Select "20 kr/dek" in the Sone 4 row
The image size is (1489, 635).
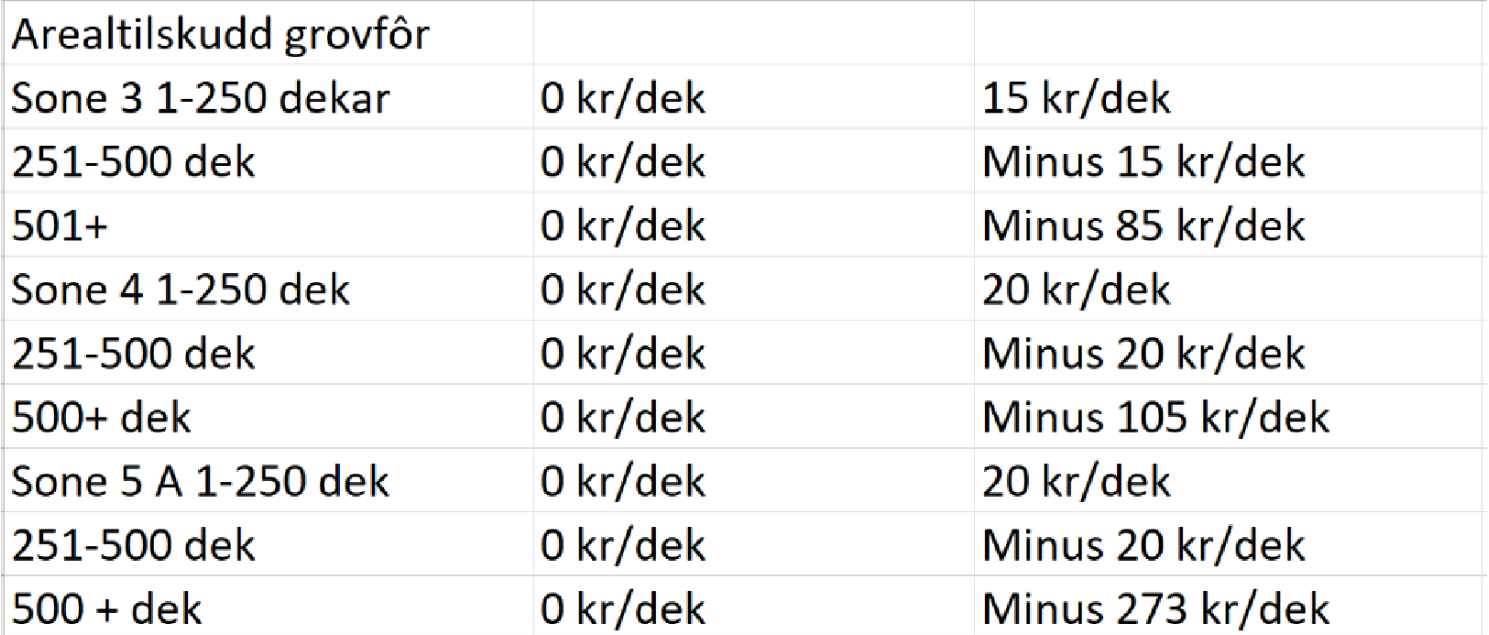1076,290
